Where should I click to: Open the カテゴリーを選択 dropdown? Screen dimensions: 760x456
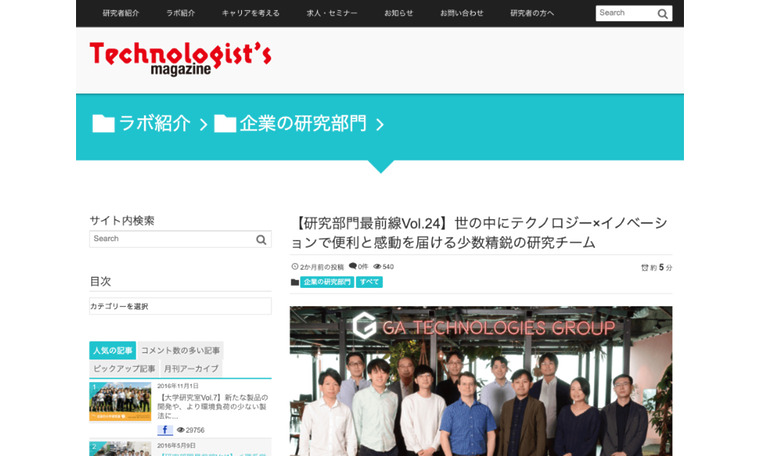click(180, 306)
